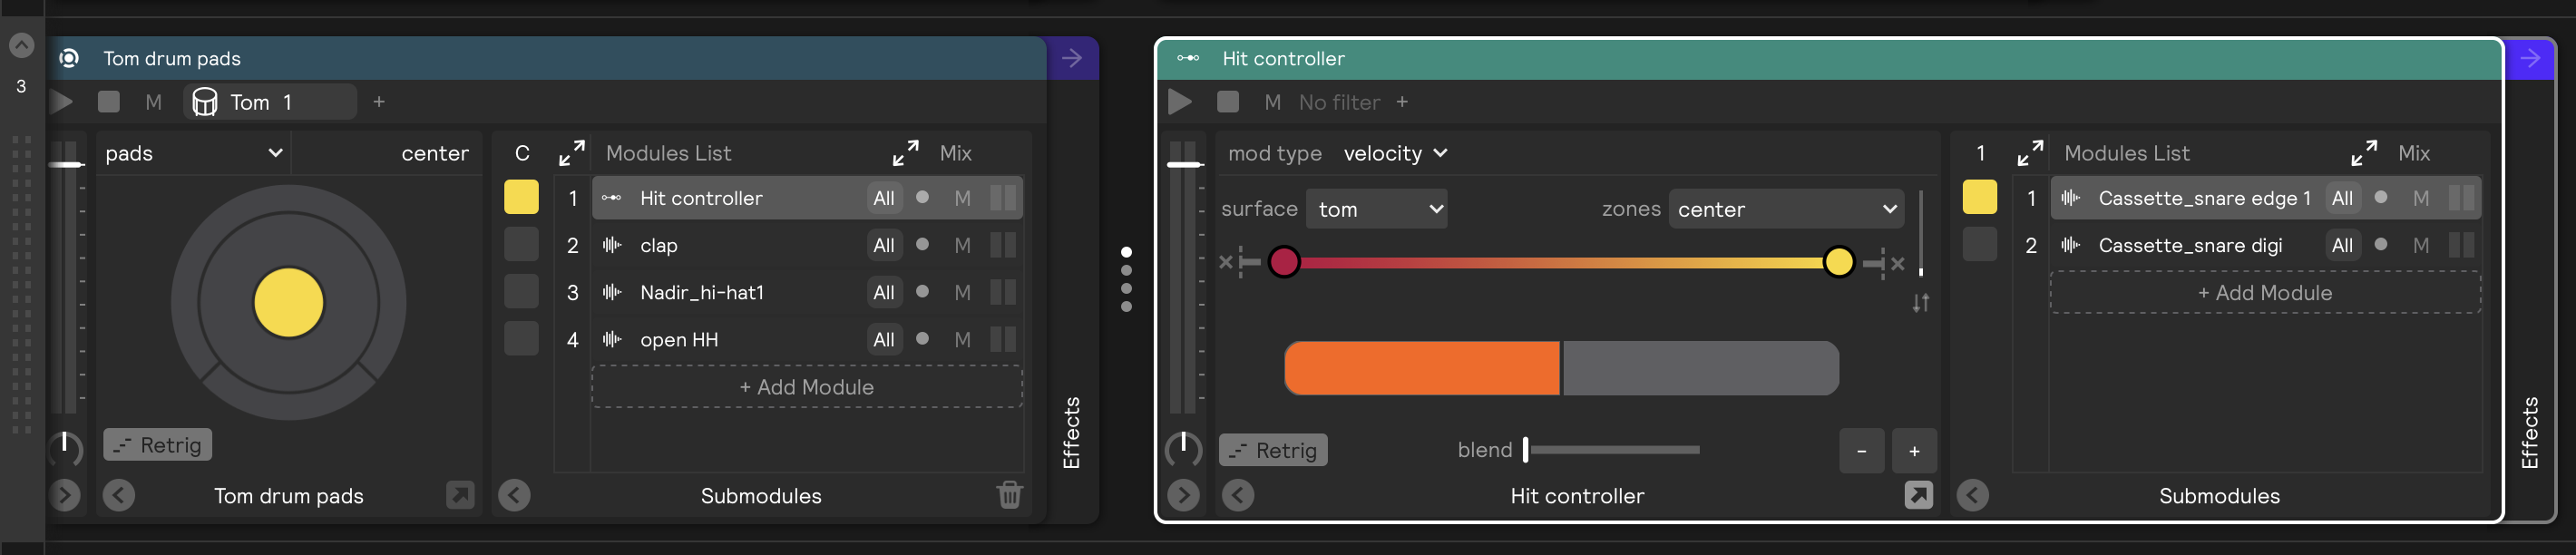Click the Hit controller purple arrow icon

pyautogui.click(x=2529, y=58)
